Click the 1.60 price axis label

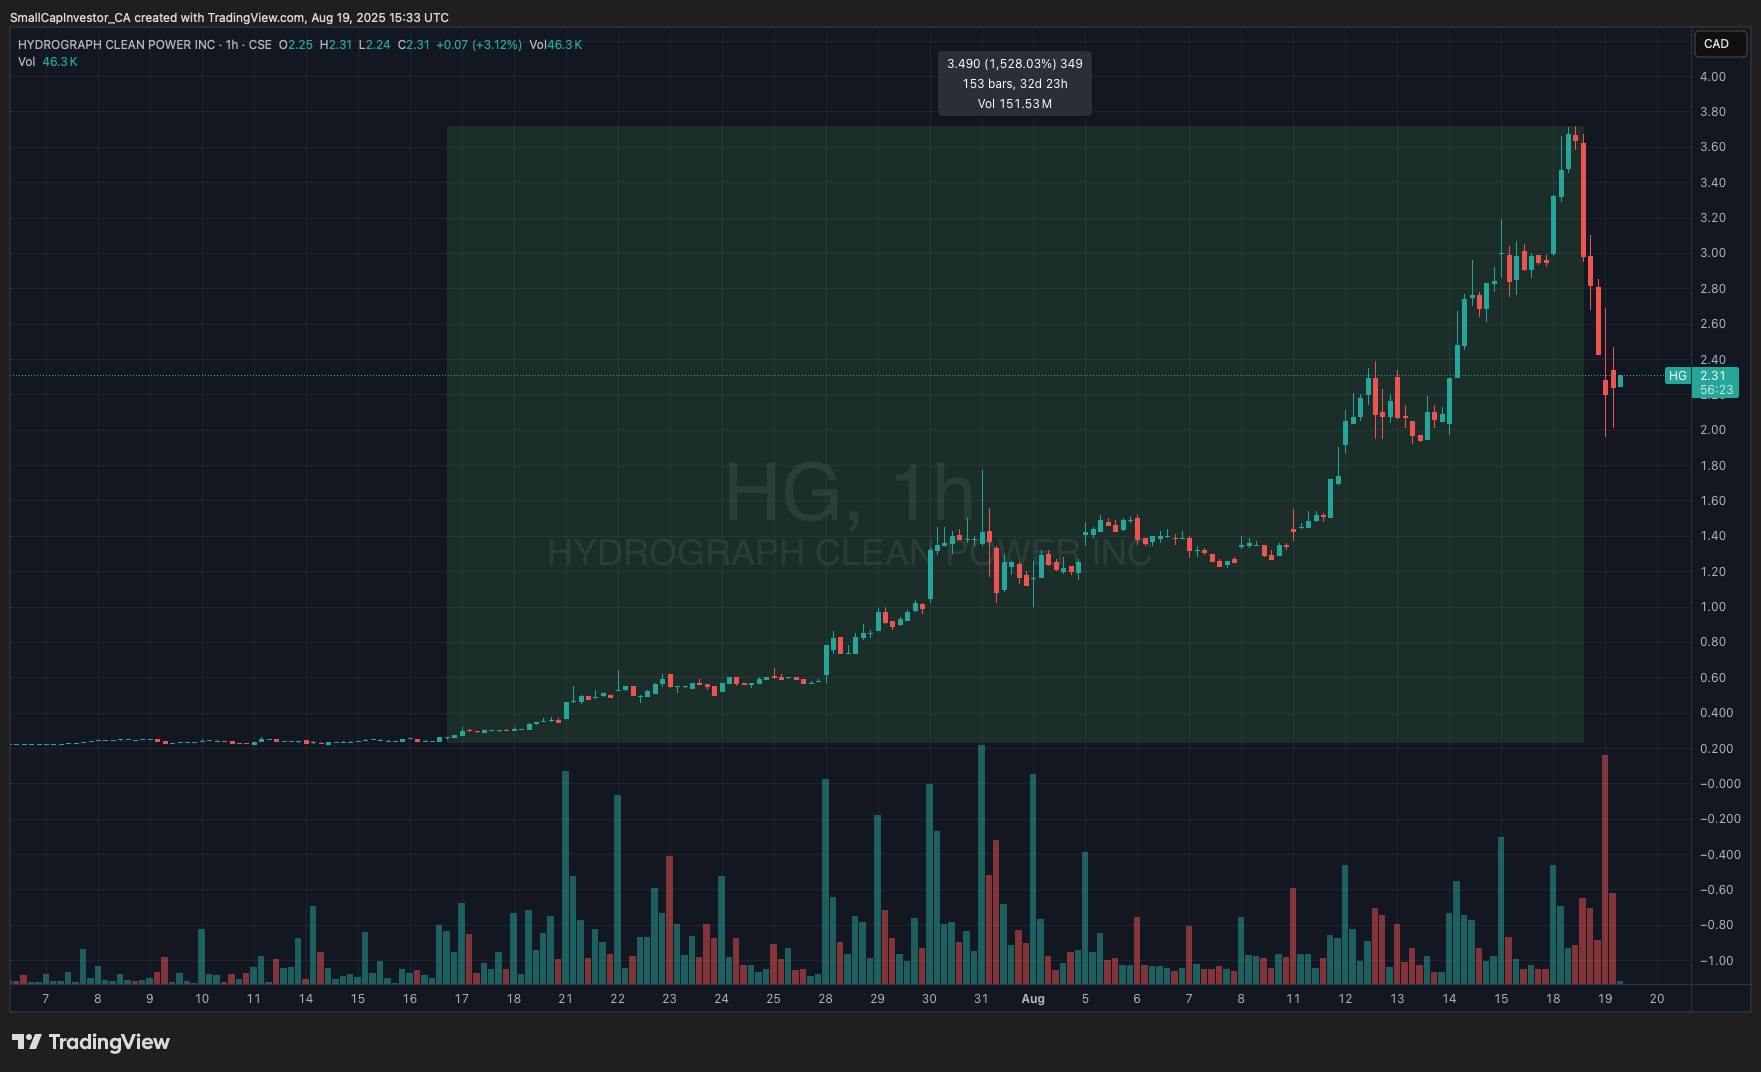click(1713, 501)
